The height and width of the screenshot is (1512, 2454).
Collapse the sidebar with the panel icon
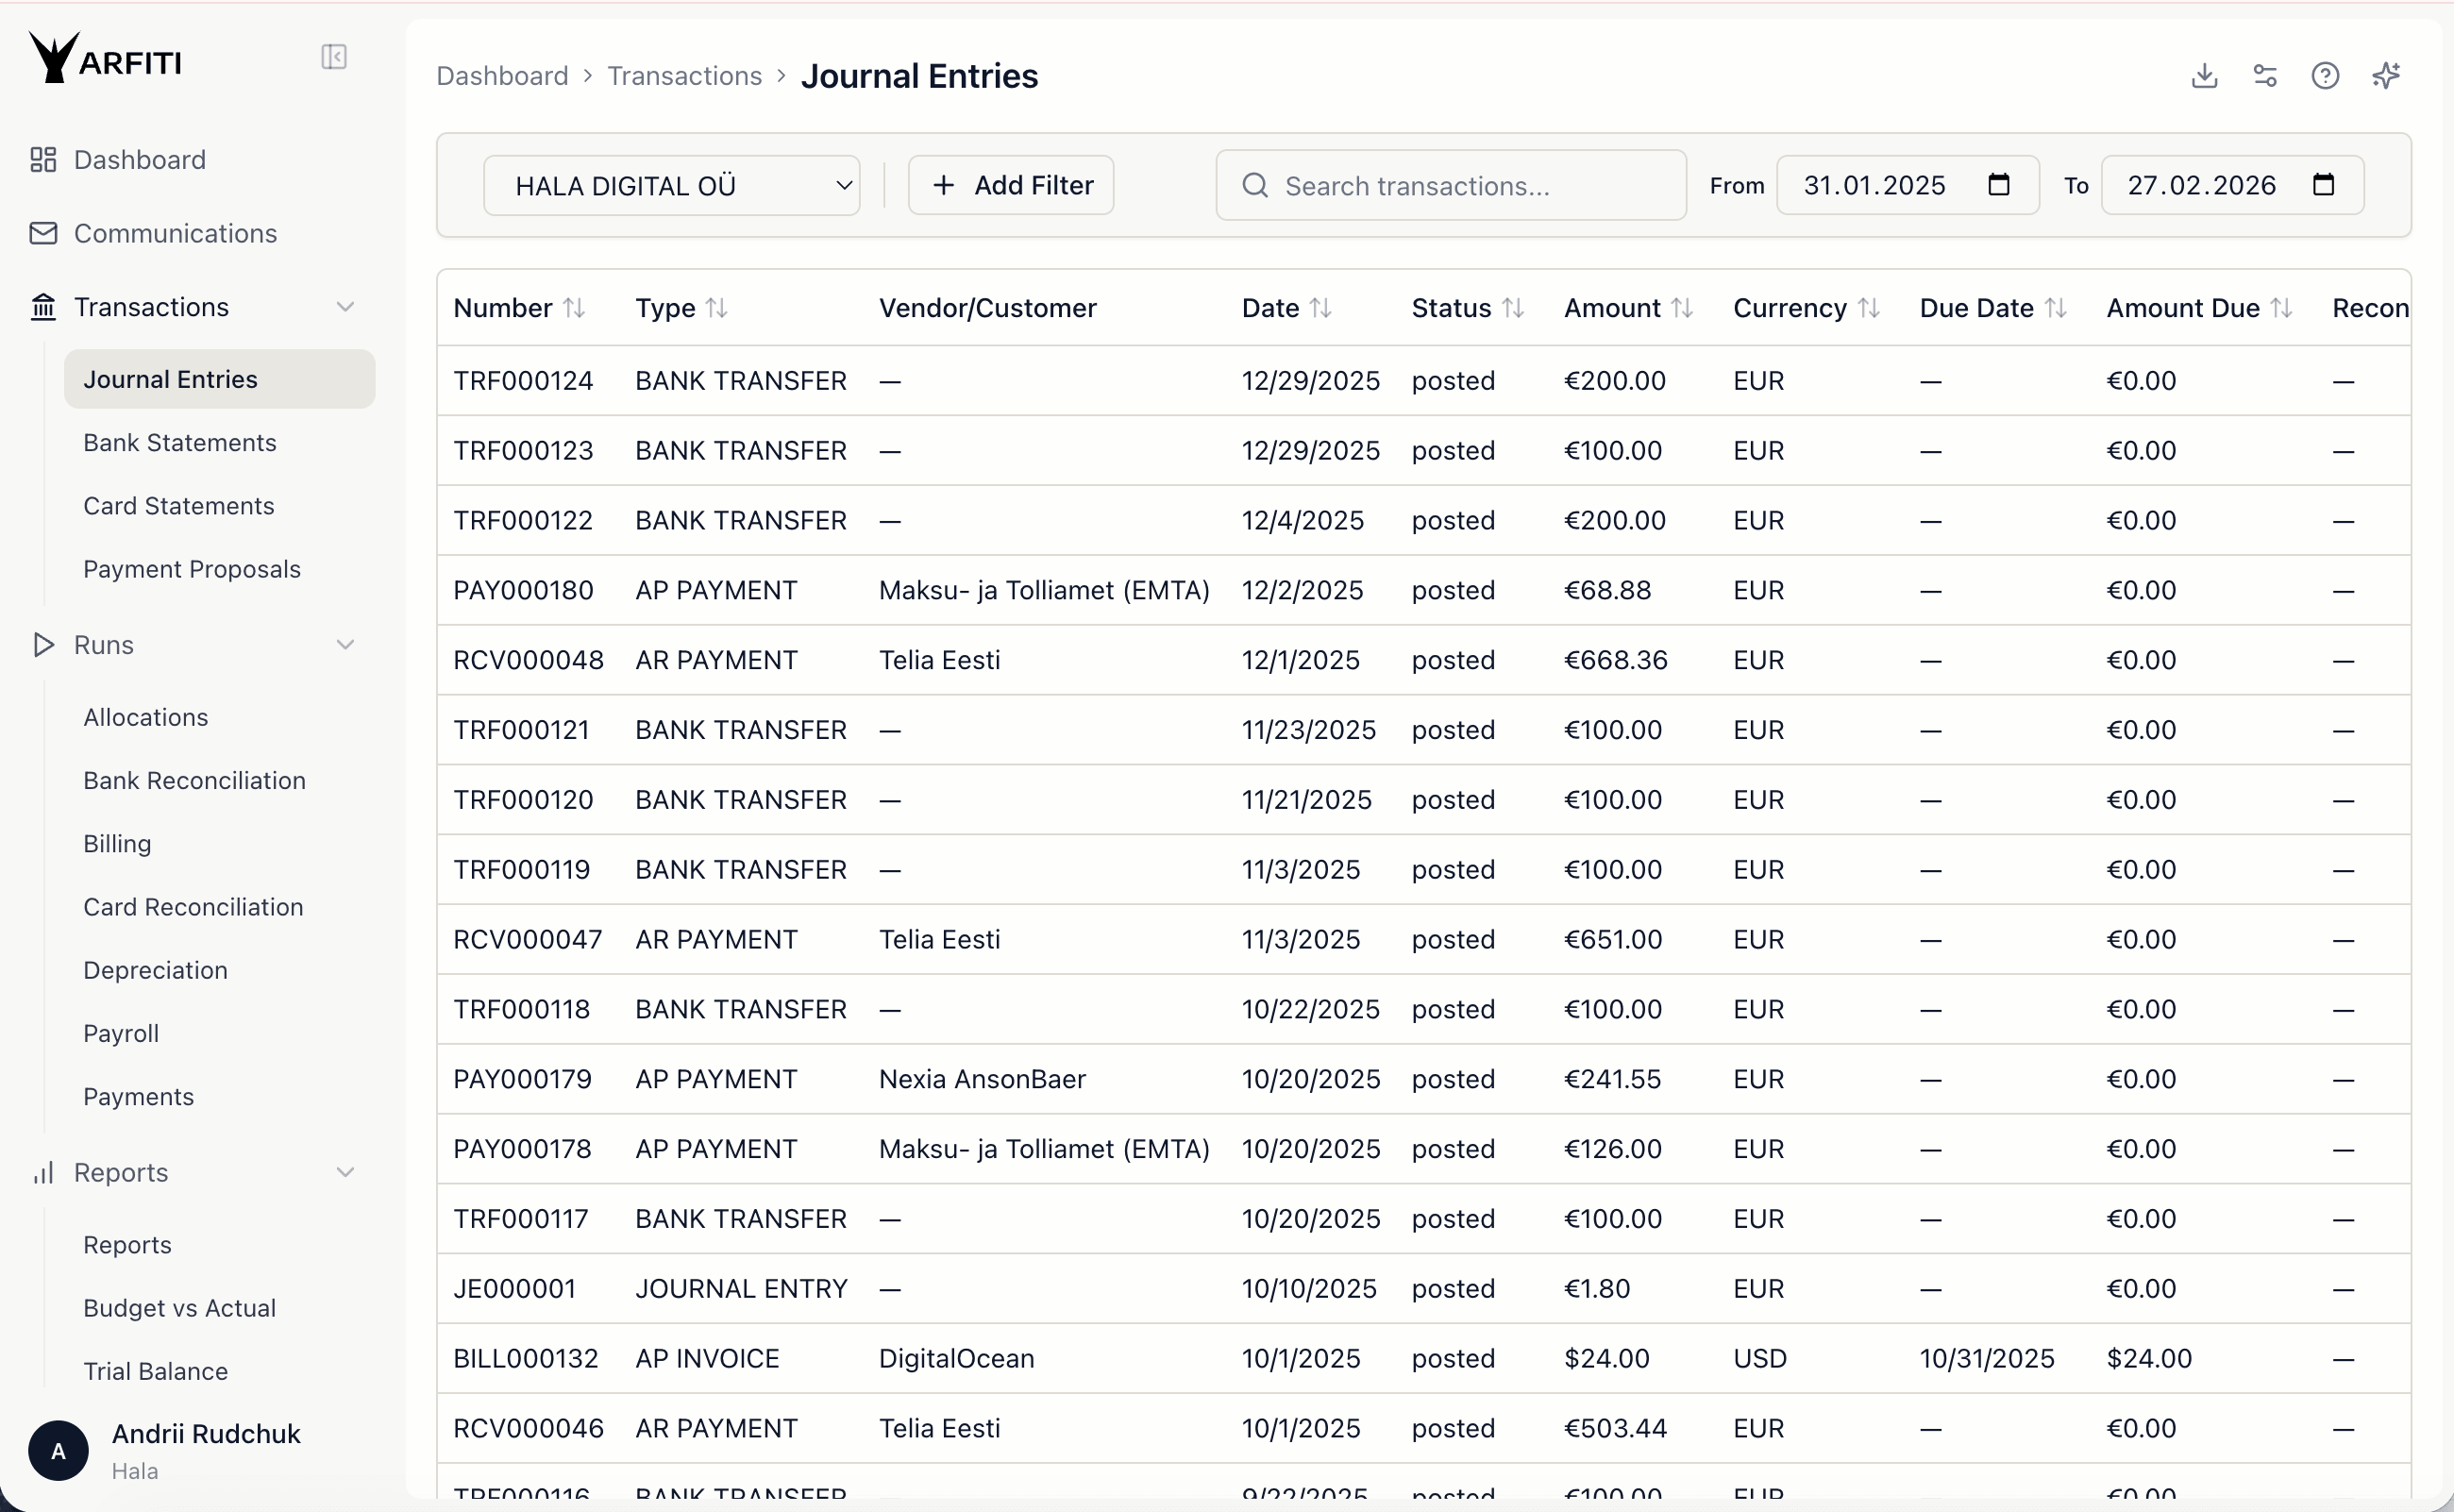pos(333,57)
